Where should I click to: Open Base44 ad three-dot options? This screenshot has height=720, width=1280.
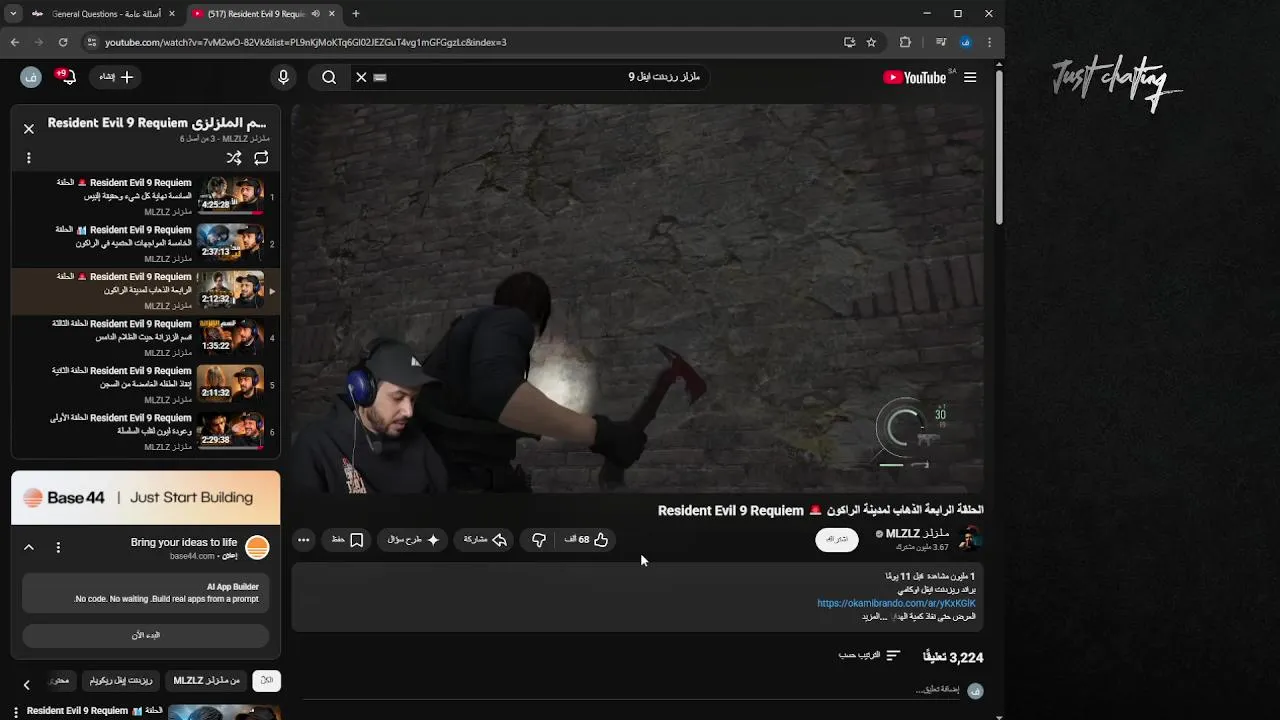tap(58, 547)
